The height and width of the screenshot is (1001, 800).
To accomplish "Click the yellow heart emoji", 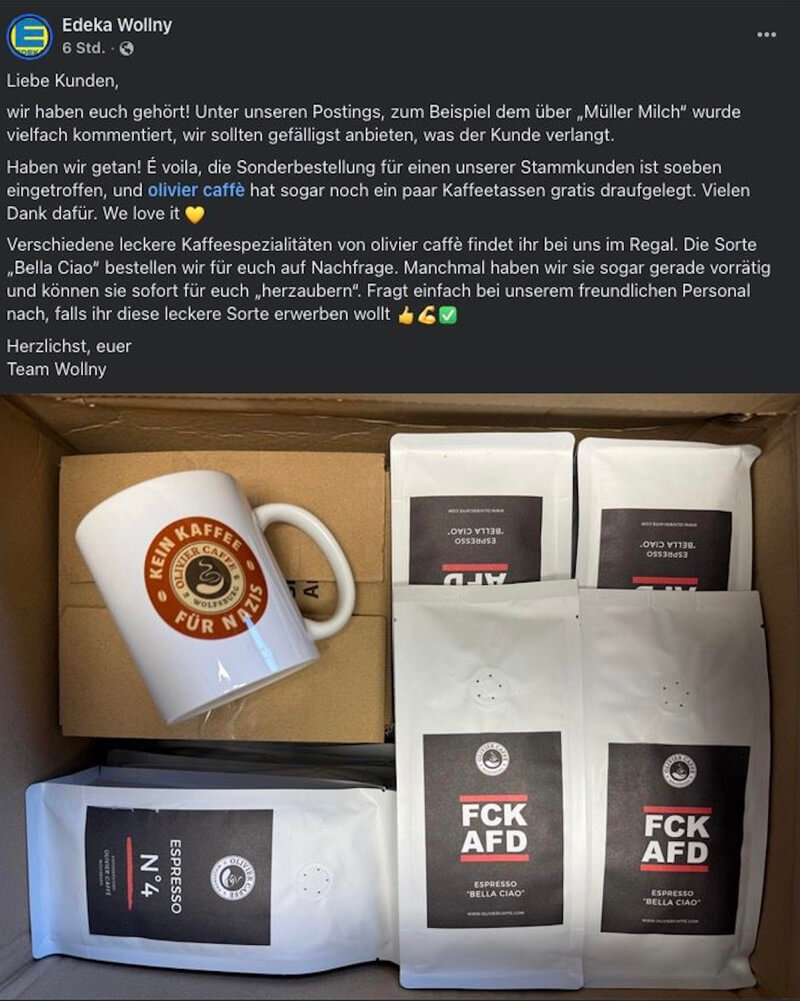I will (x=195, y=214).
